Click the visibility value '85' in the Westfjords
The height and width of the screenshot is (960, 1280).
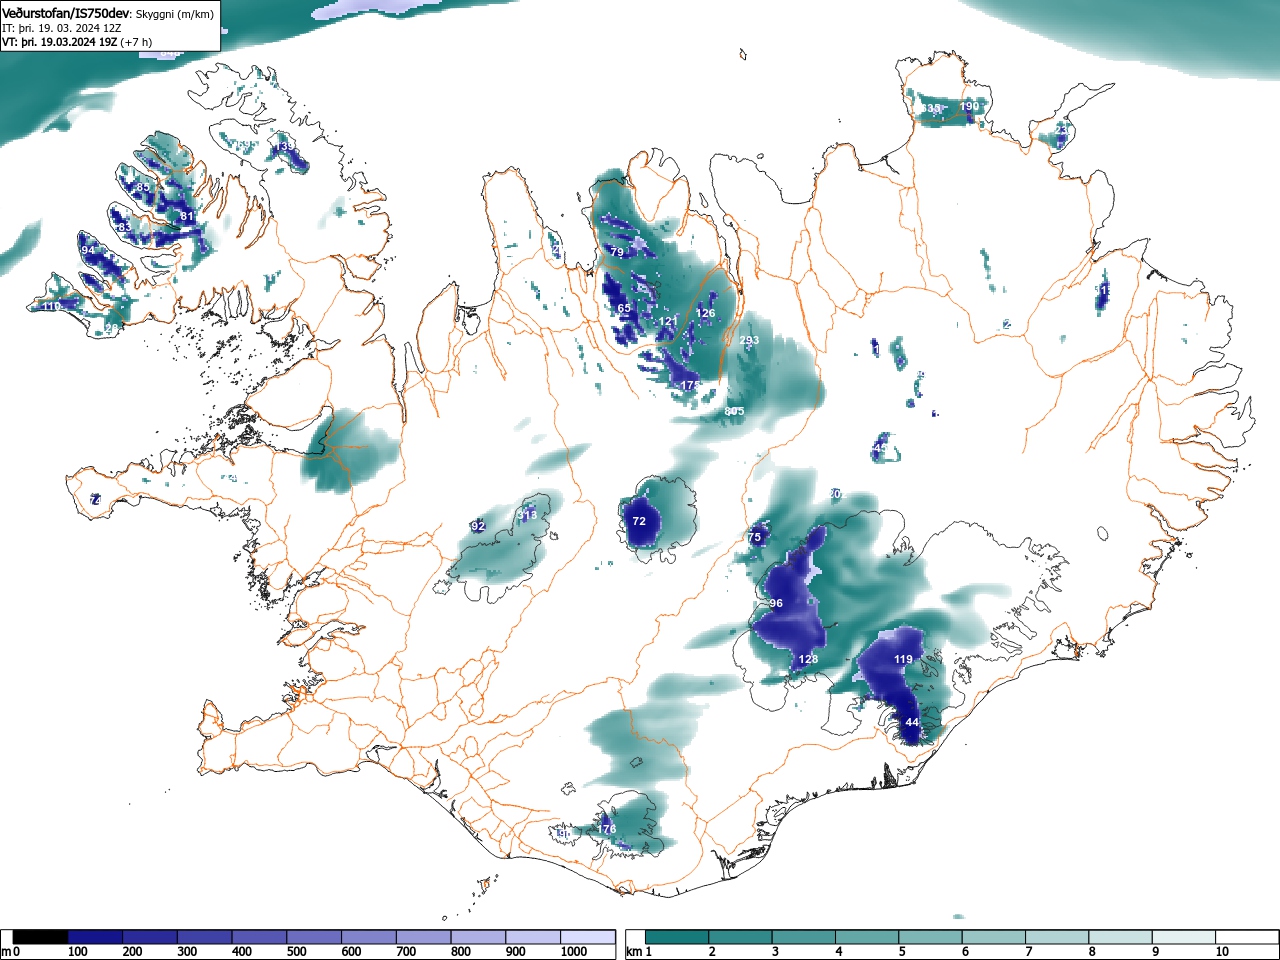(142, 187)
